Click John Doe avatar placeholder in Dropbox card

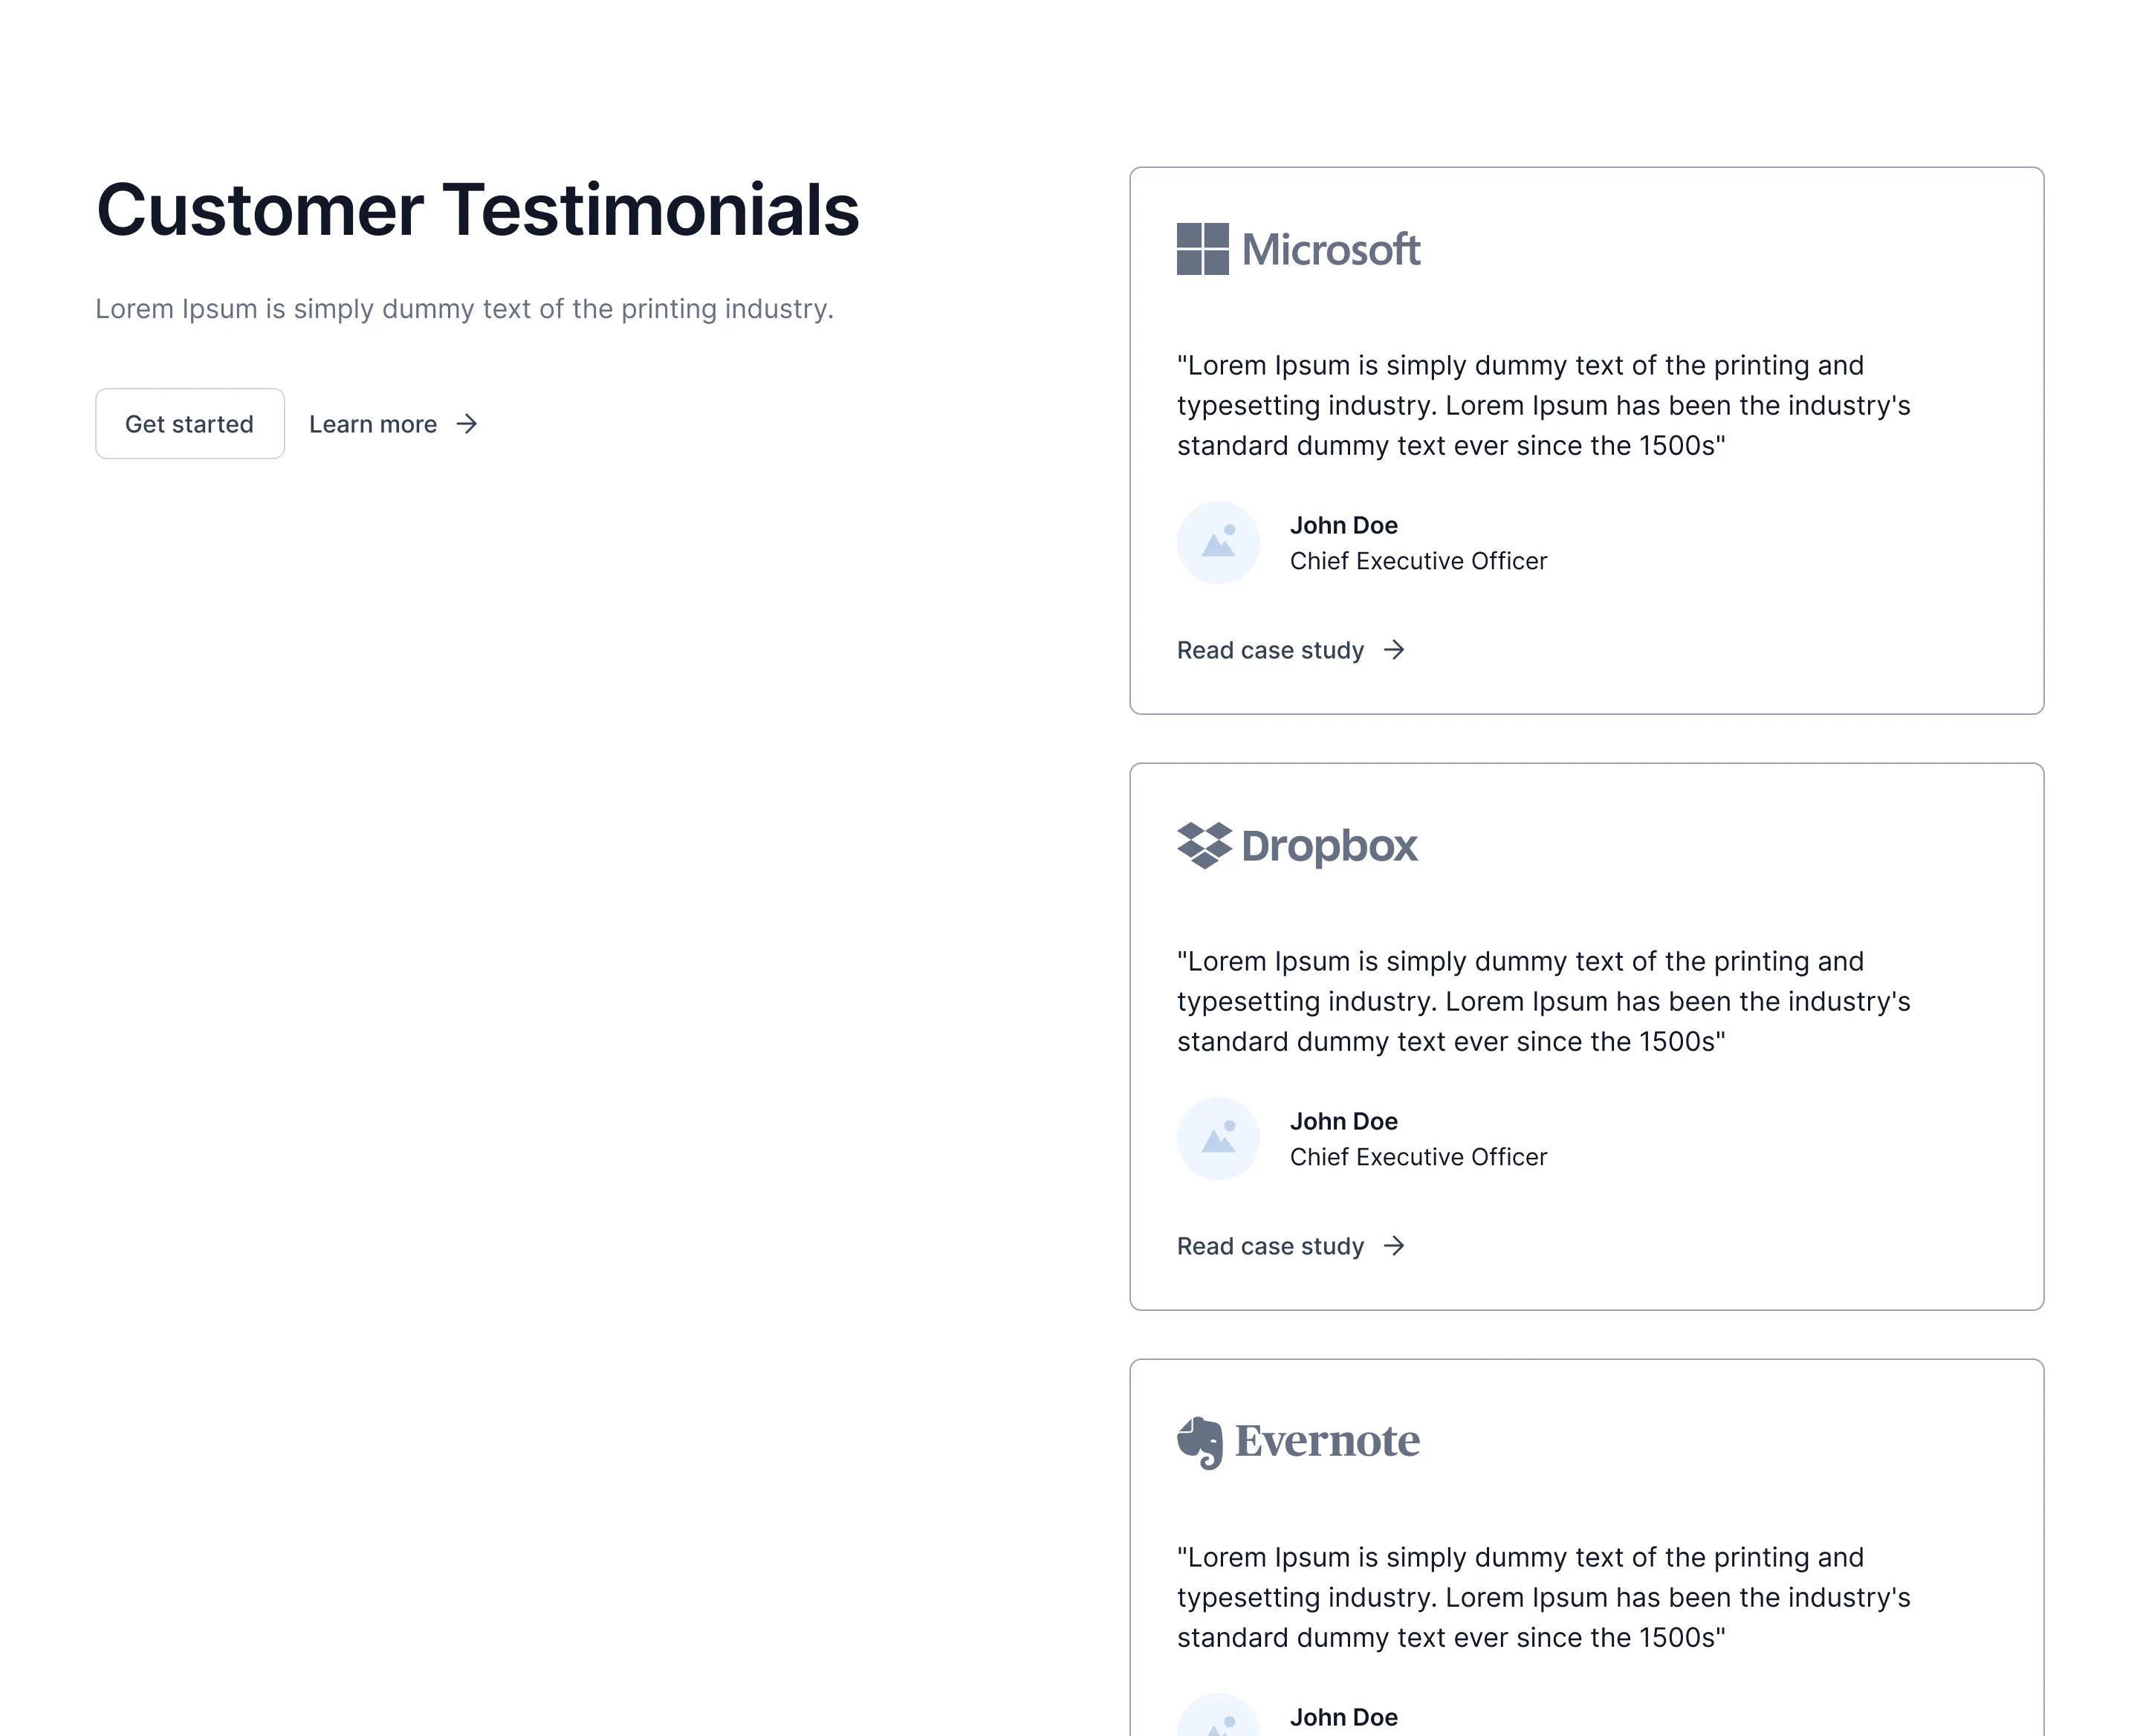(1218, 1139)
